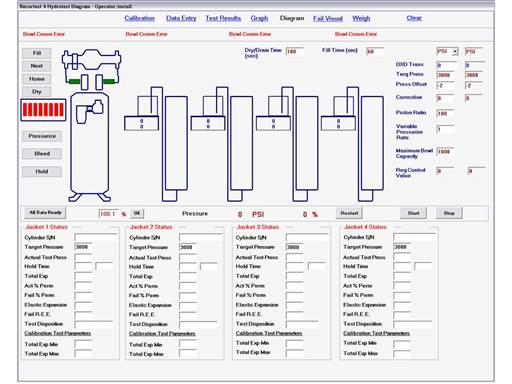Image resolution: width=512 pixels, height=384 pixels.
Task: Click the Clear link
Action: click(414, 18)
